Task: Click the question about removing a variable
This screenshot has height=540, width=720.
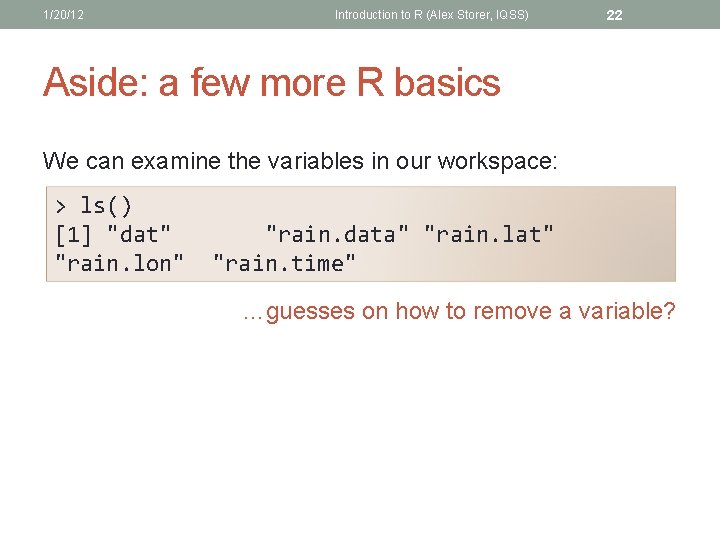Action: pyautogui.click(x=459, y=311)
